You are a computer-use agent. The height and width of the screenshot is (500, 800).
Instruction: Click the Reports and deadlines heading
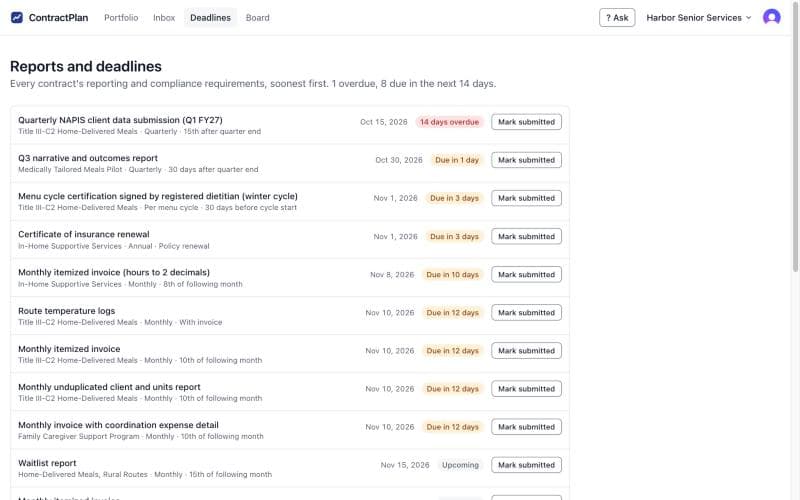86,66
